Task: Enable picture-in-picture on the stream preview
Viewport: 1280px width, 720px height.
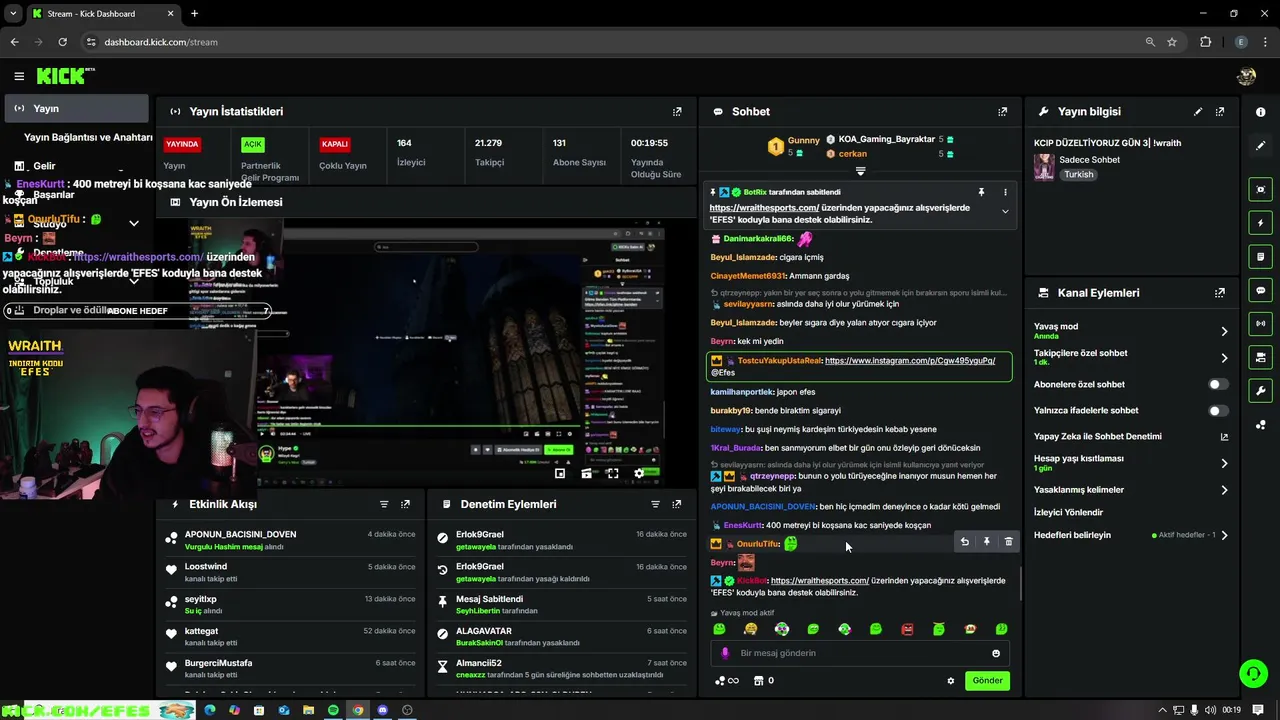Action: pyautogui.click(x=560, y=474)
